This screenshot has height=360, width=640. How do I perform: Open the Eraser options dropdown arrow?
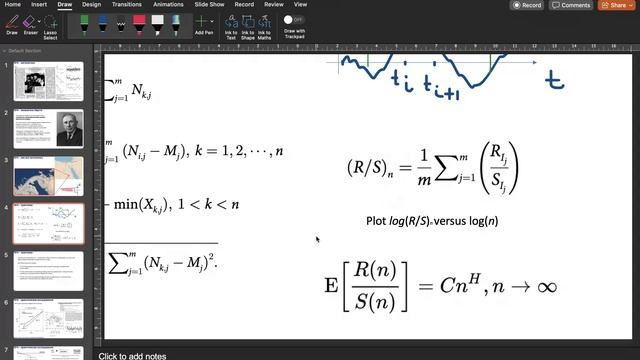coord(39,22)
